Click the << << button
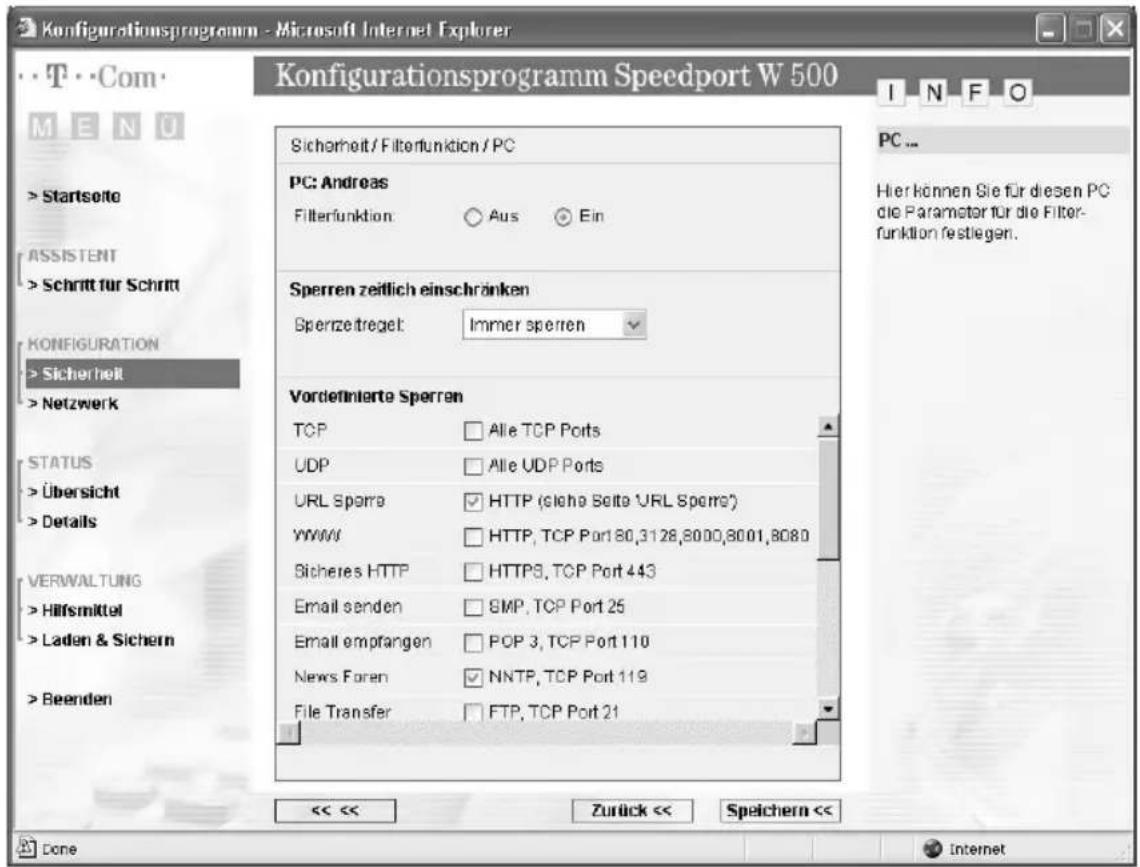 [x=335, y=811]
